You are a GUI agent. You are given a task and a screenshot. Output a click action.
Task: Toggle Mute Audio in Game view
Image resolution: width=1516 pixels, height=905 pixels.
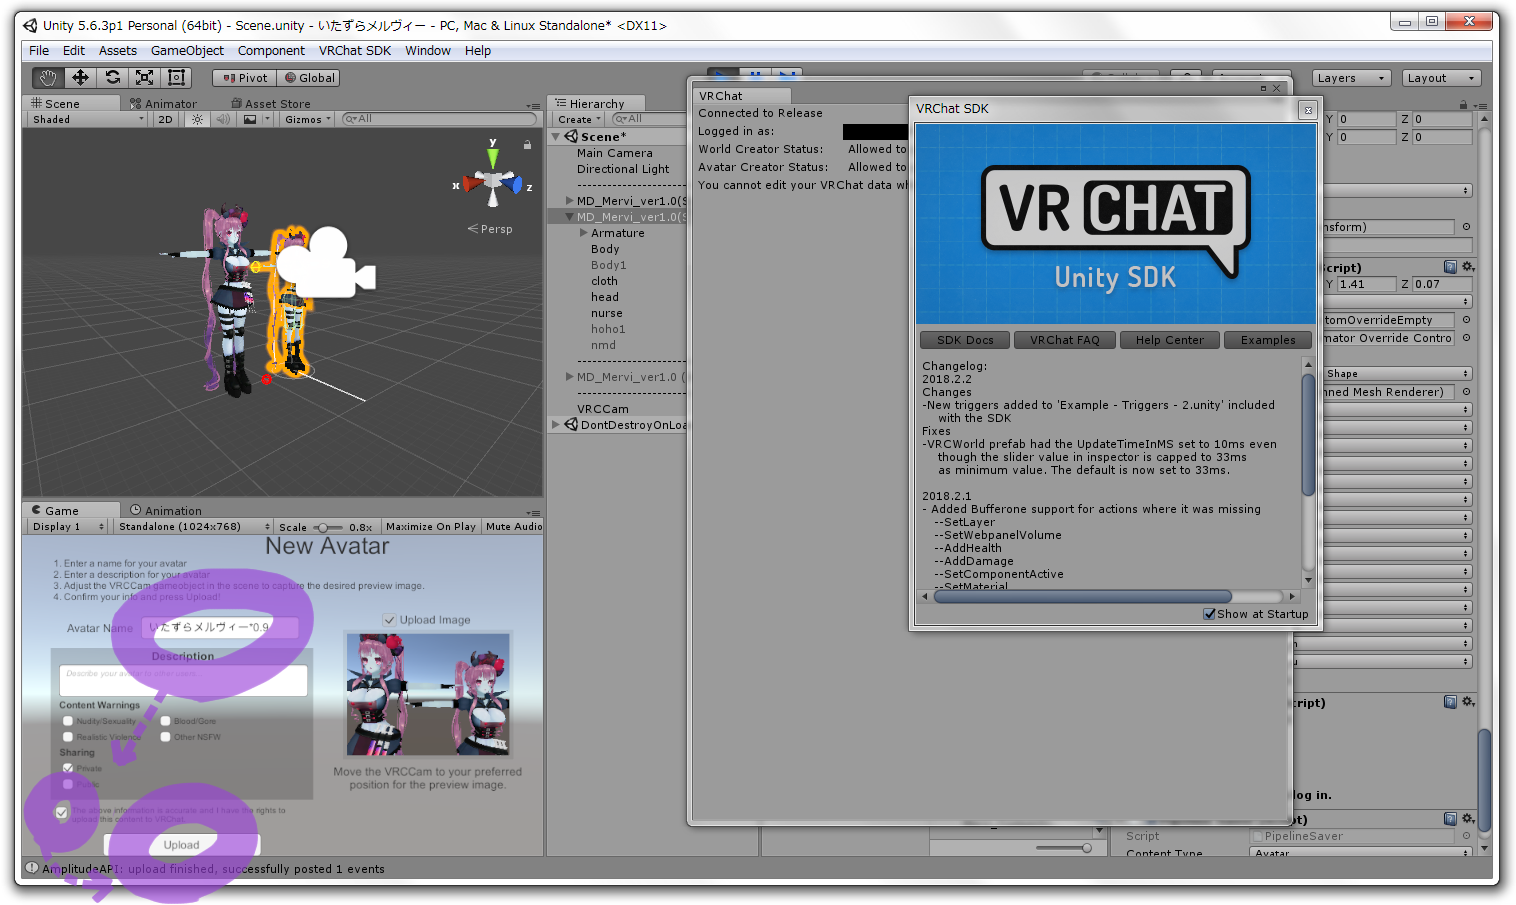[x=514, y=526]
